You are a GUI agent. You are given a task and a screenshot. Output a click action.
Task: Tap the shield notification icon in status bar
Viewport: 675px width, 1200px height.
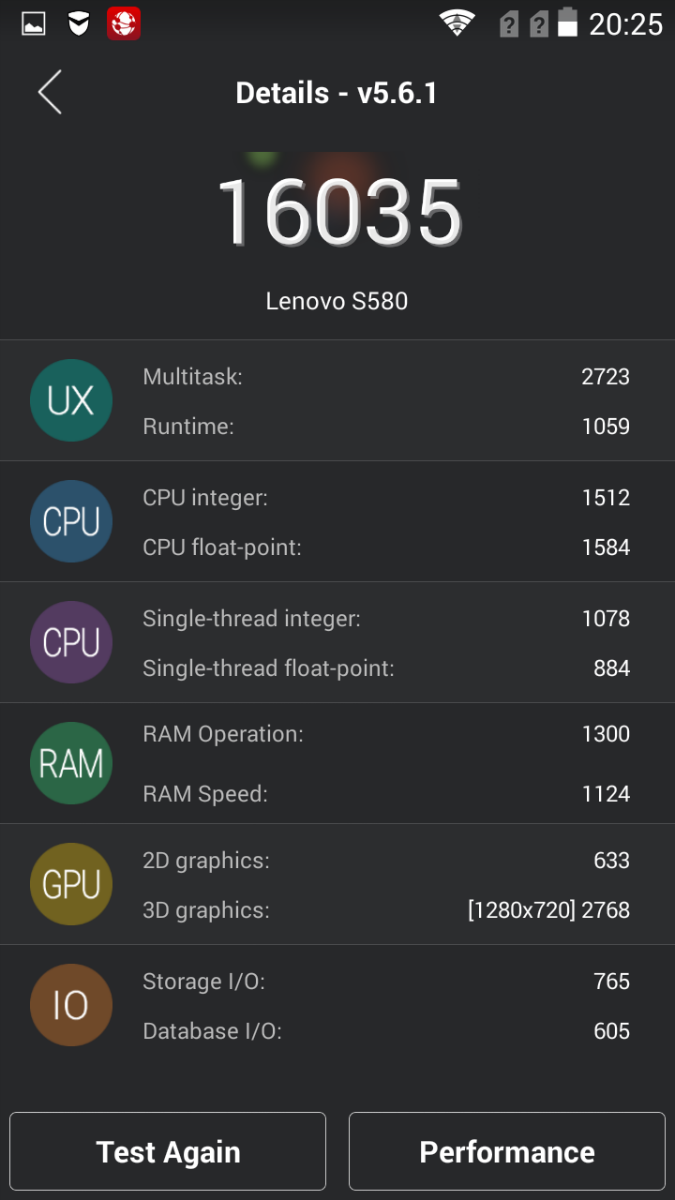coord(79,23)
